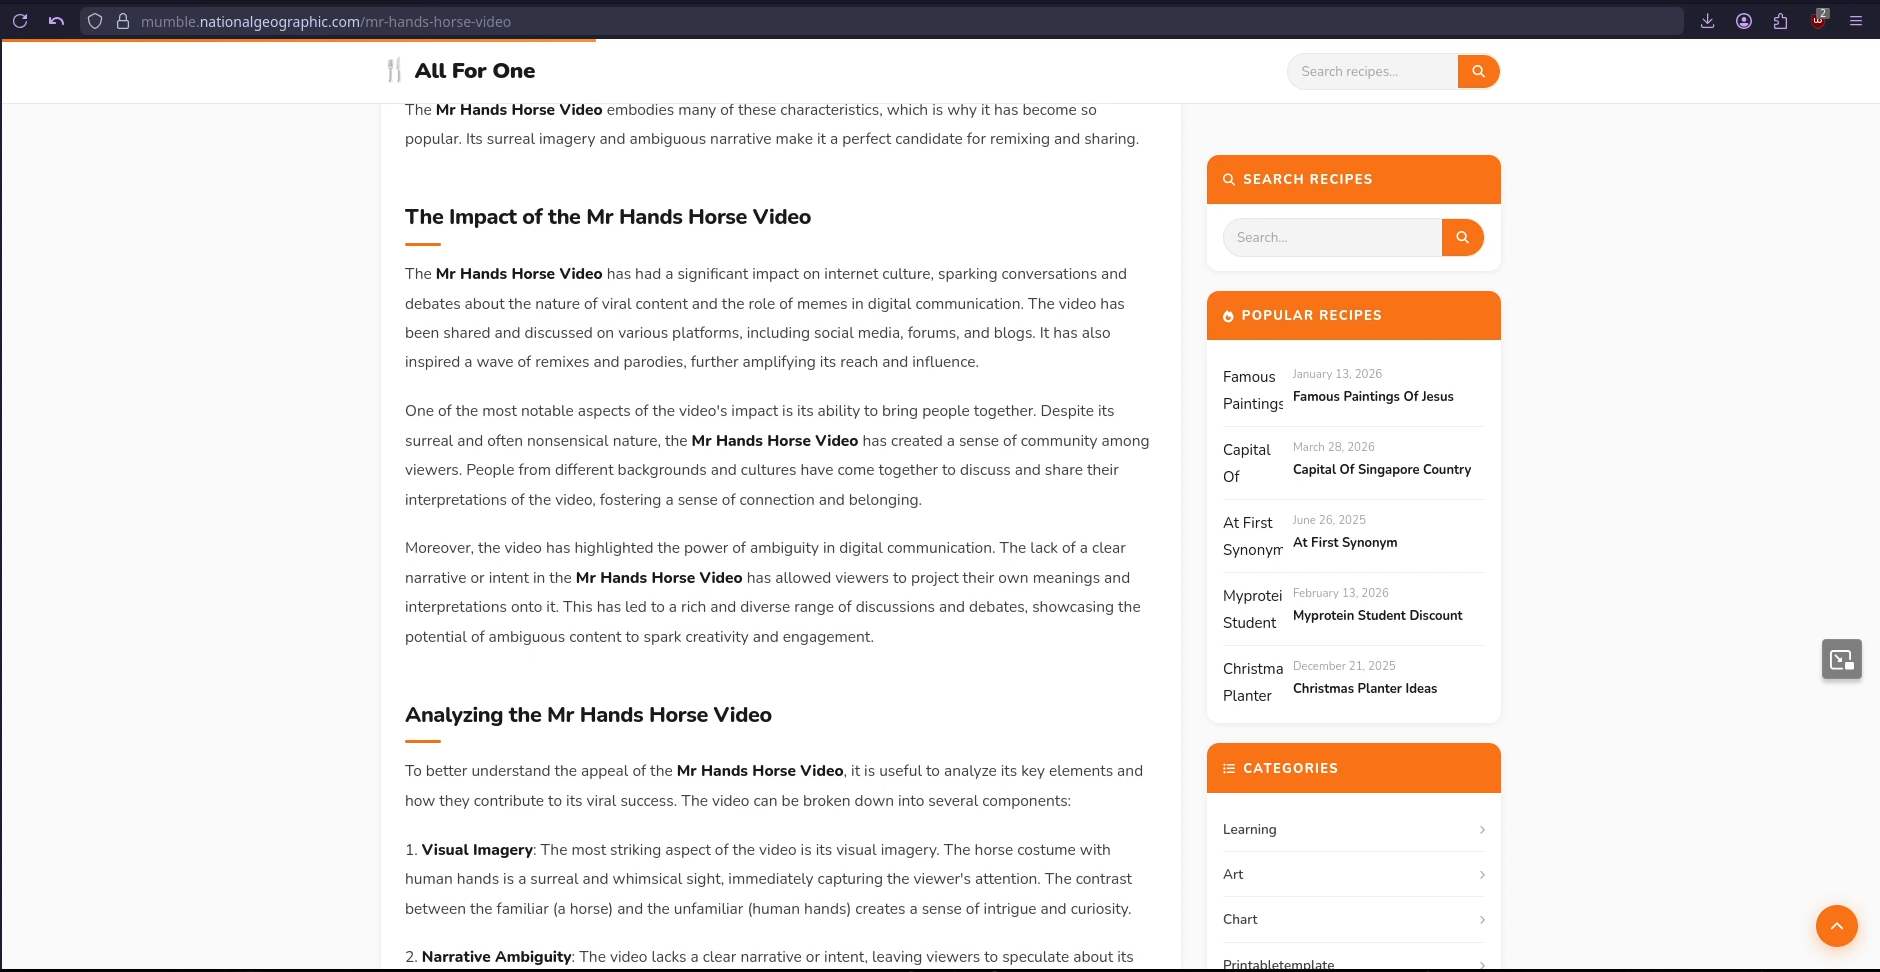
Task: Click the date February 13, 2026
Action: 1340,593
